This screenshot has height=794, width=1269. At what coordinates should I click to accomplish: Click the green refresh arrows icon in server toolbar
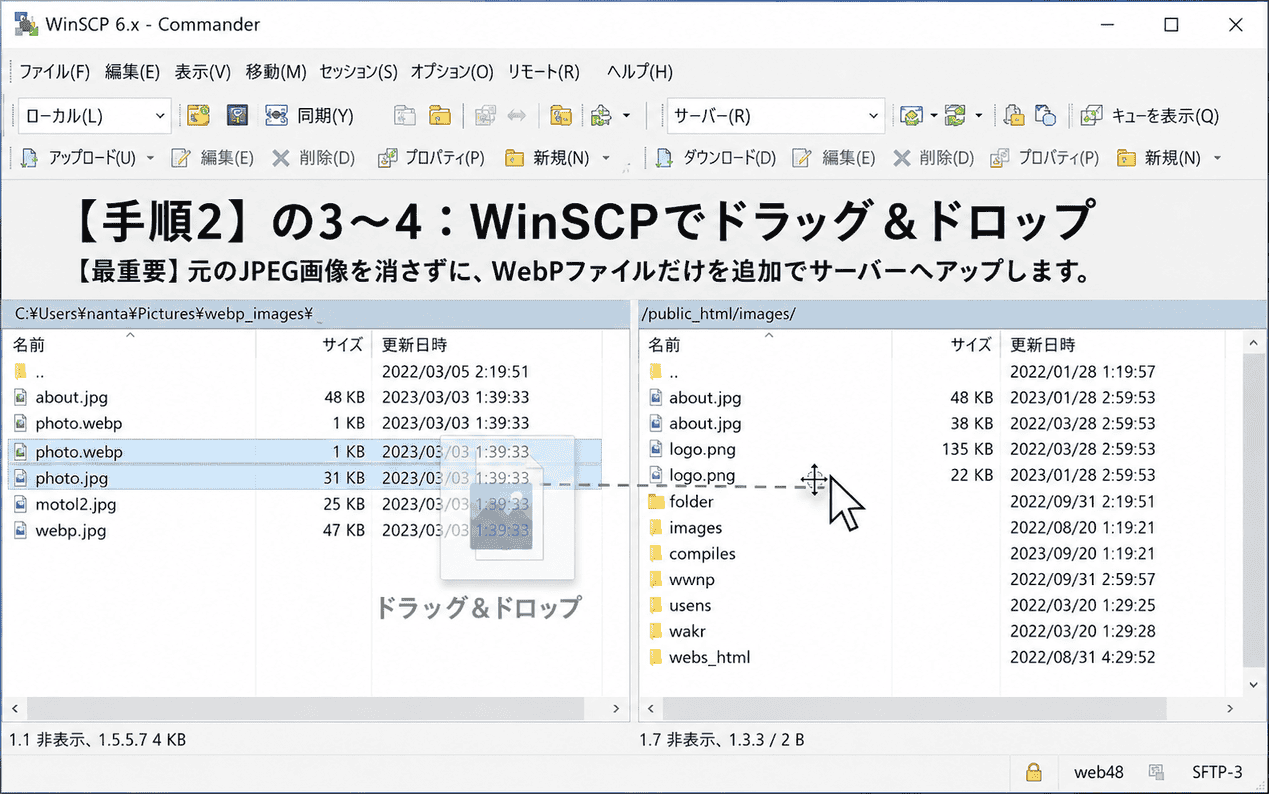955,116
